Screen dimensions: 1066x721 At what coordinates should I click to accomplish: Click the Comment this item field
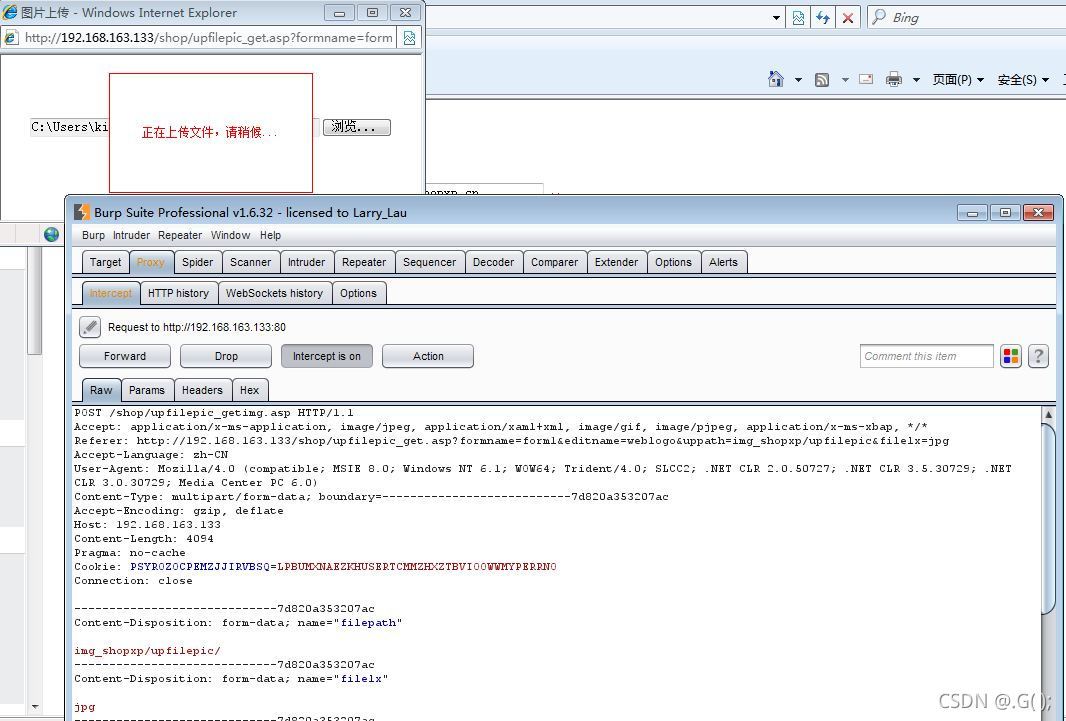tap(927, 356)
